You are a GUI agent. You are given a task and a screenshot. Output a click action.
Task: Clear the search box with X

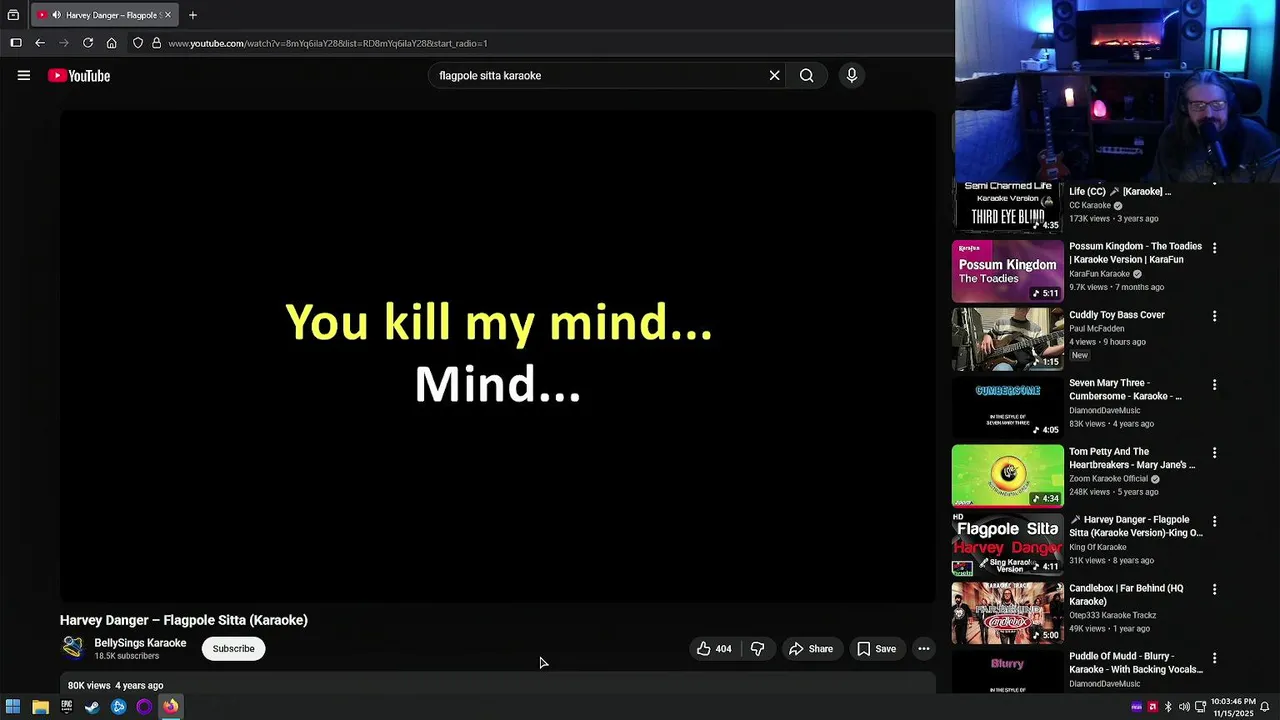774,75
